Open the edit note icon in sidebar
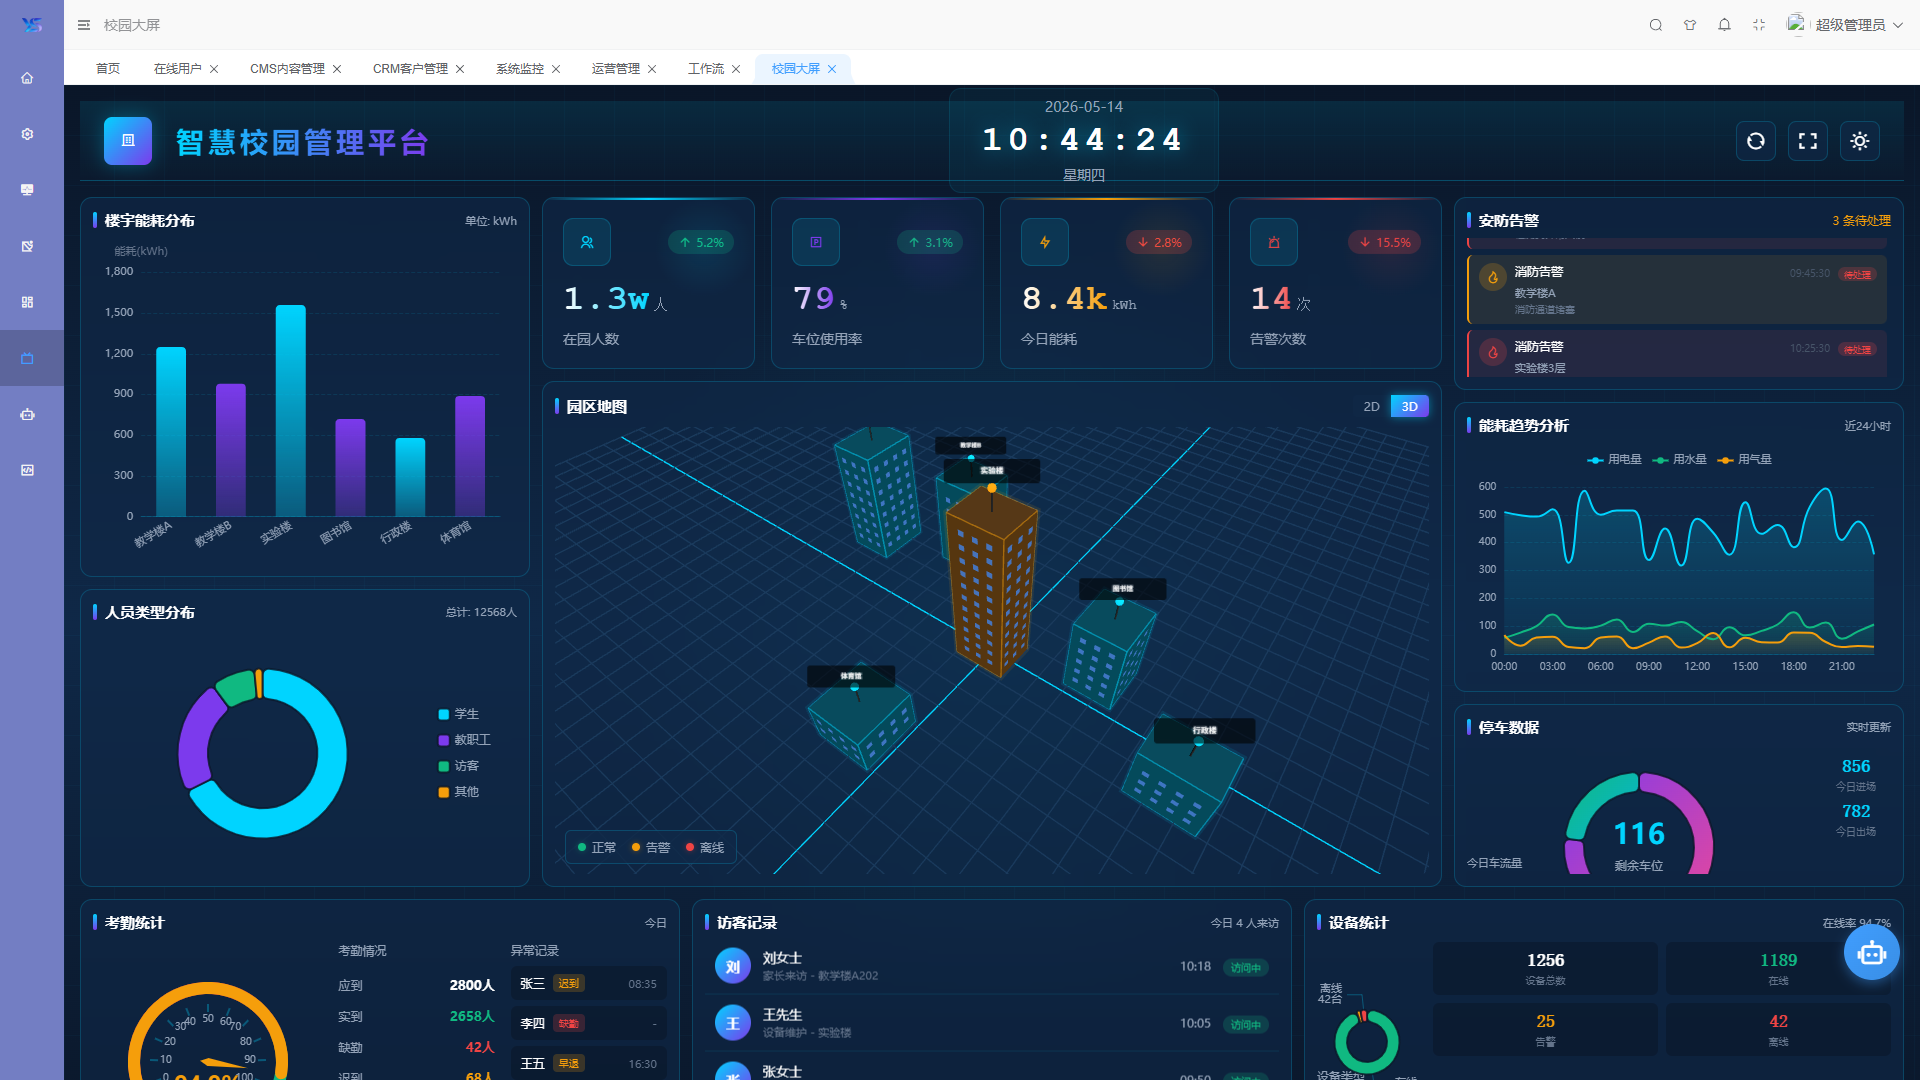 coord(27,246)
